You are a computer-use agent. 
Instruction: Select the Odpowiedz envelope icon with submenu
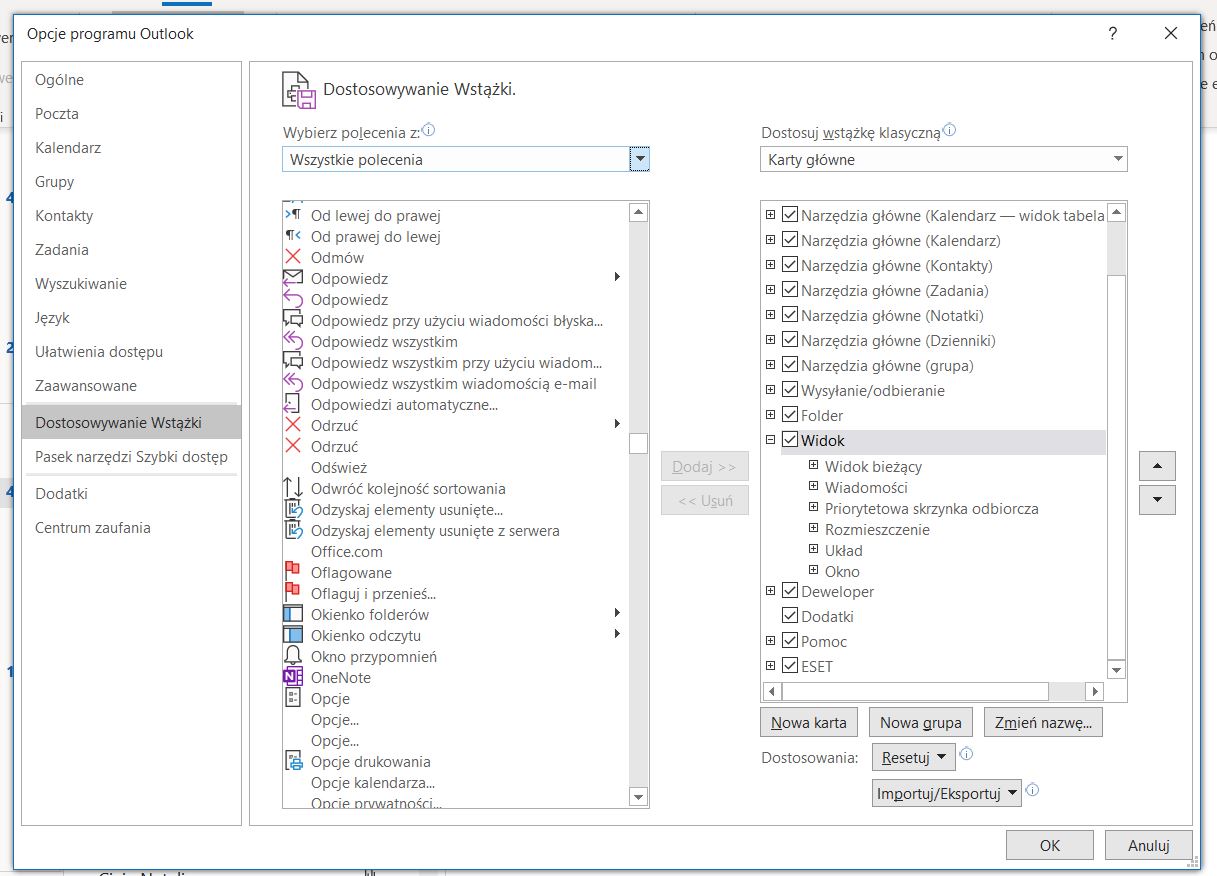(x=293, y=278)
